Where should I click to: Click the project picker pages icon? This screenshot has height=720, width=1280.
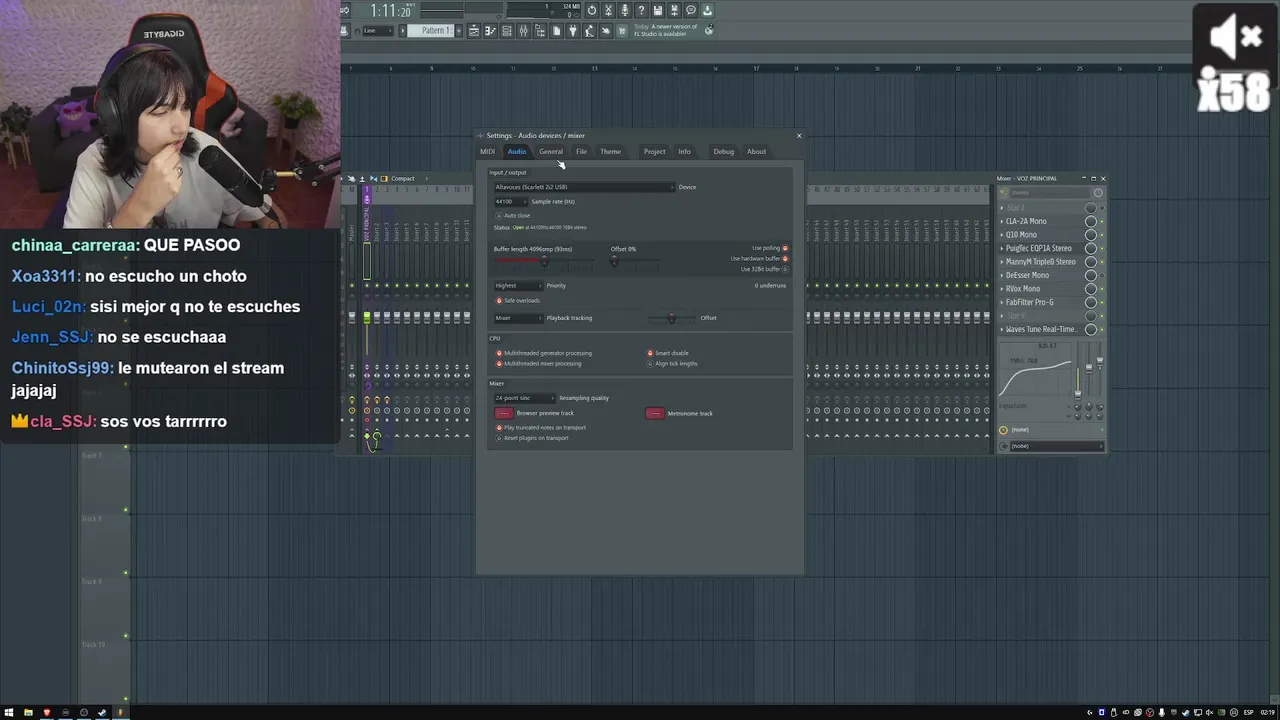[557, 31]
